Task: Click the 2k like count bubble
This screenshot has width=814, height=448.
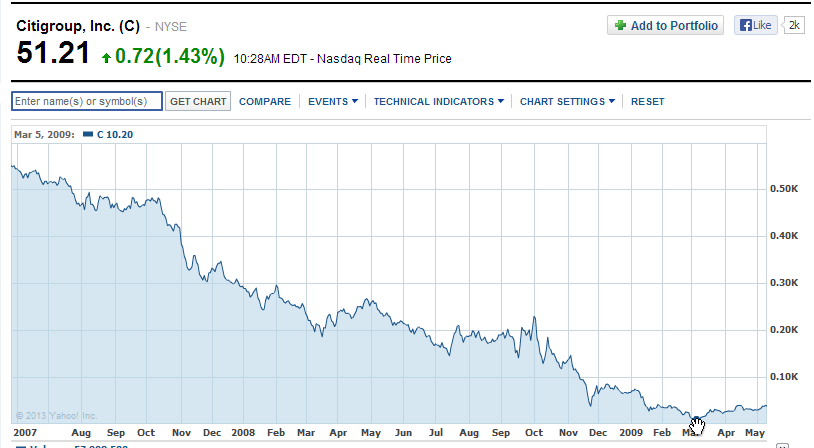Action: (794, 25)
